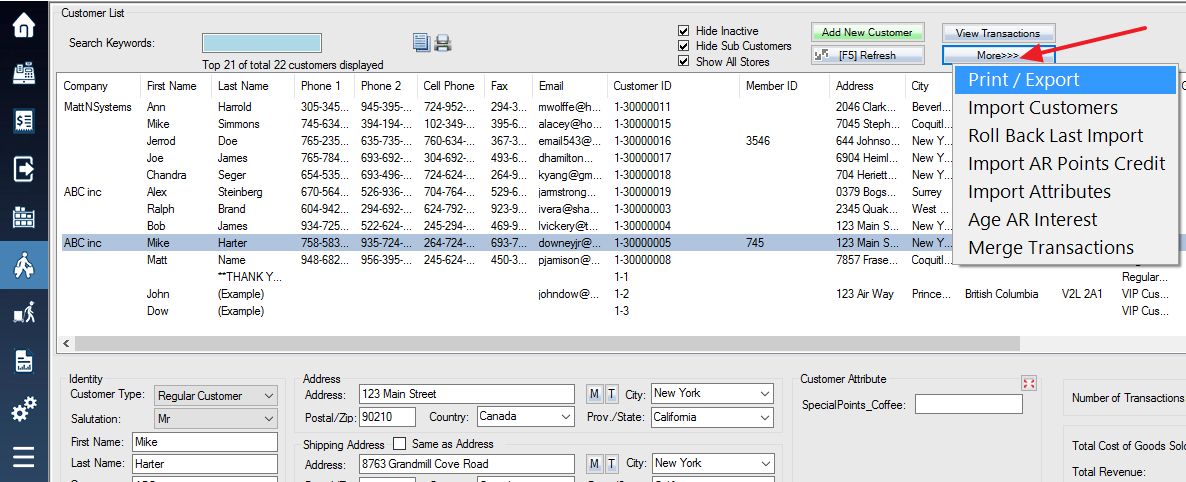Click the Add New Customer button
Viewport: 1186px width, 482px height.
point(867,33)
